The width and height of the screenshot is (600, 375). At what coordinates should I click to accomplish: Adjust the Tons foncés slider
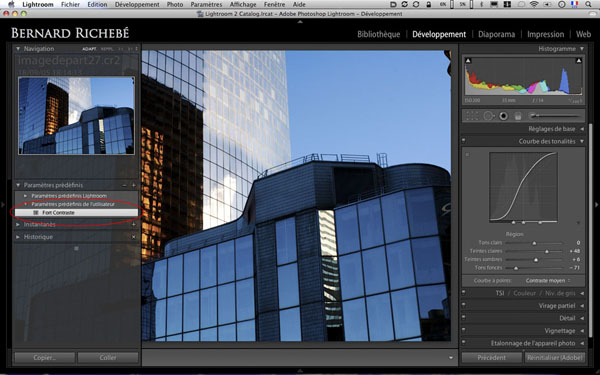(534, 268)
